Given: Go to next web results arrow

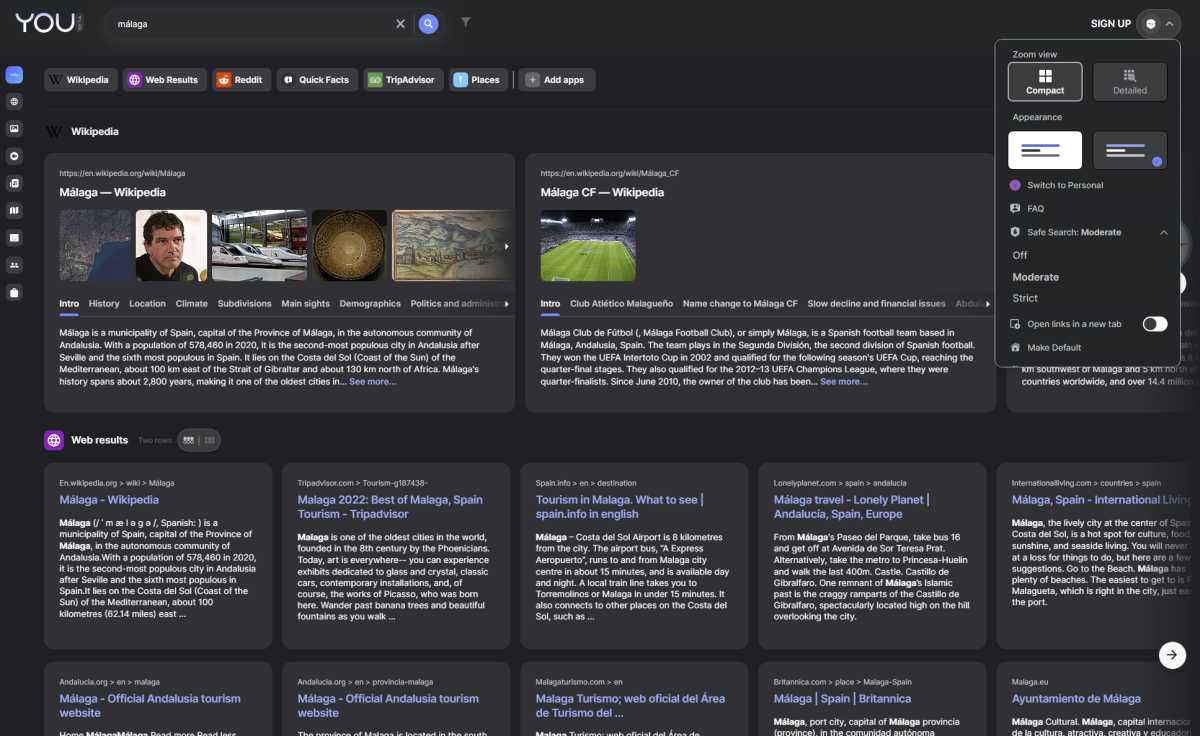Looking at the screenshot, I should [x=1173, y=655].
